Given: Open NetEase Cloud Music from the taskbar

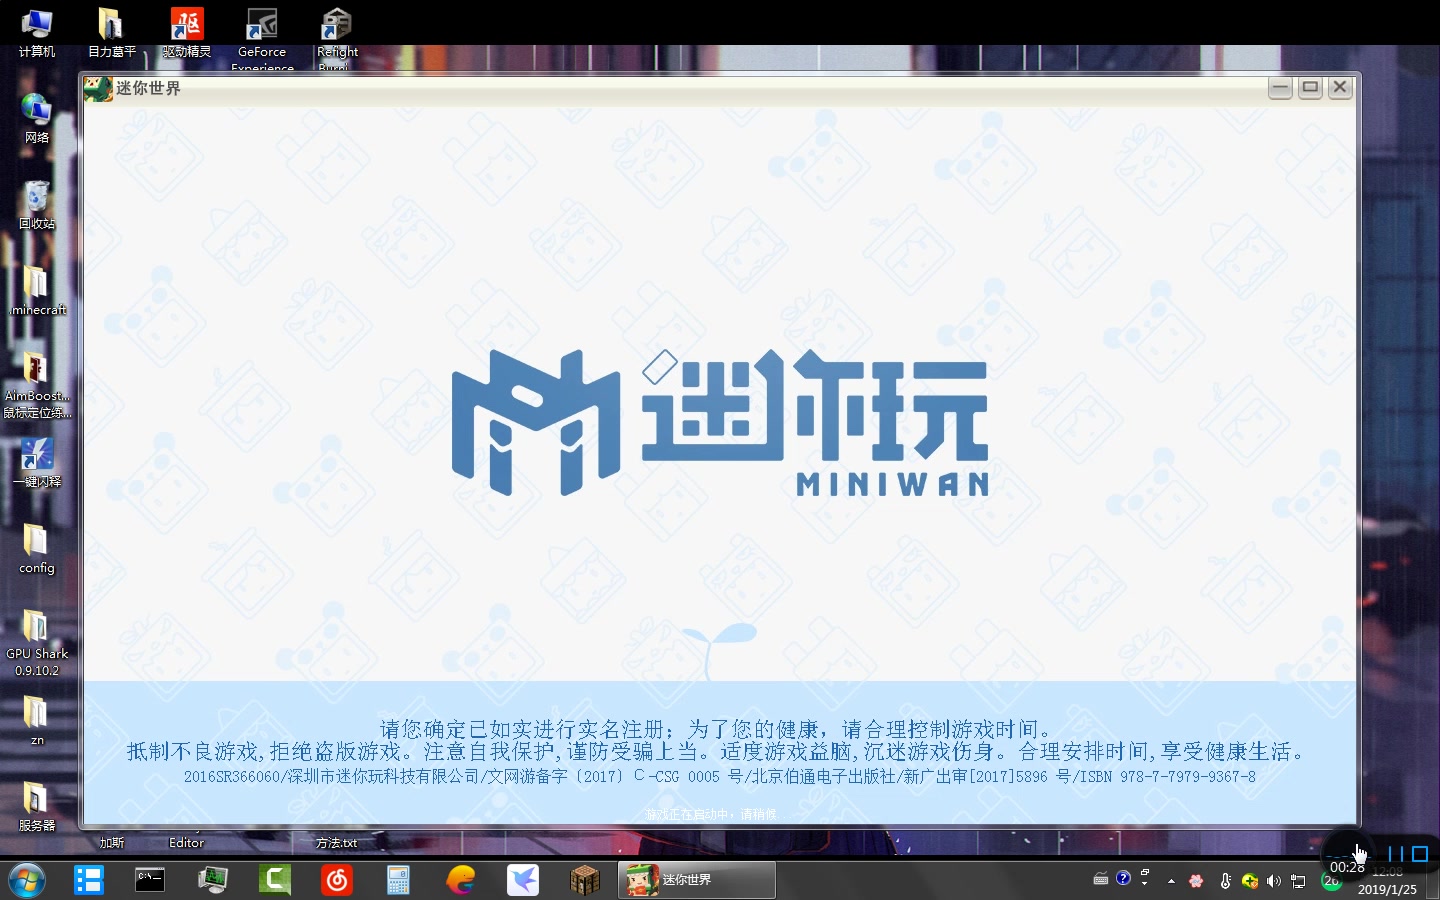Looking at the screenshot, I should [337, 880].
